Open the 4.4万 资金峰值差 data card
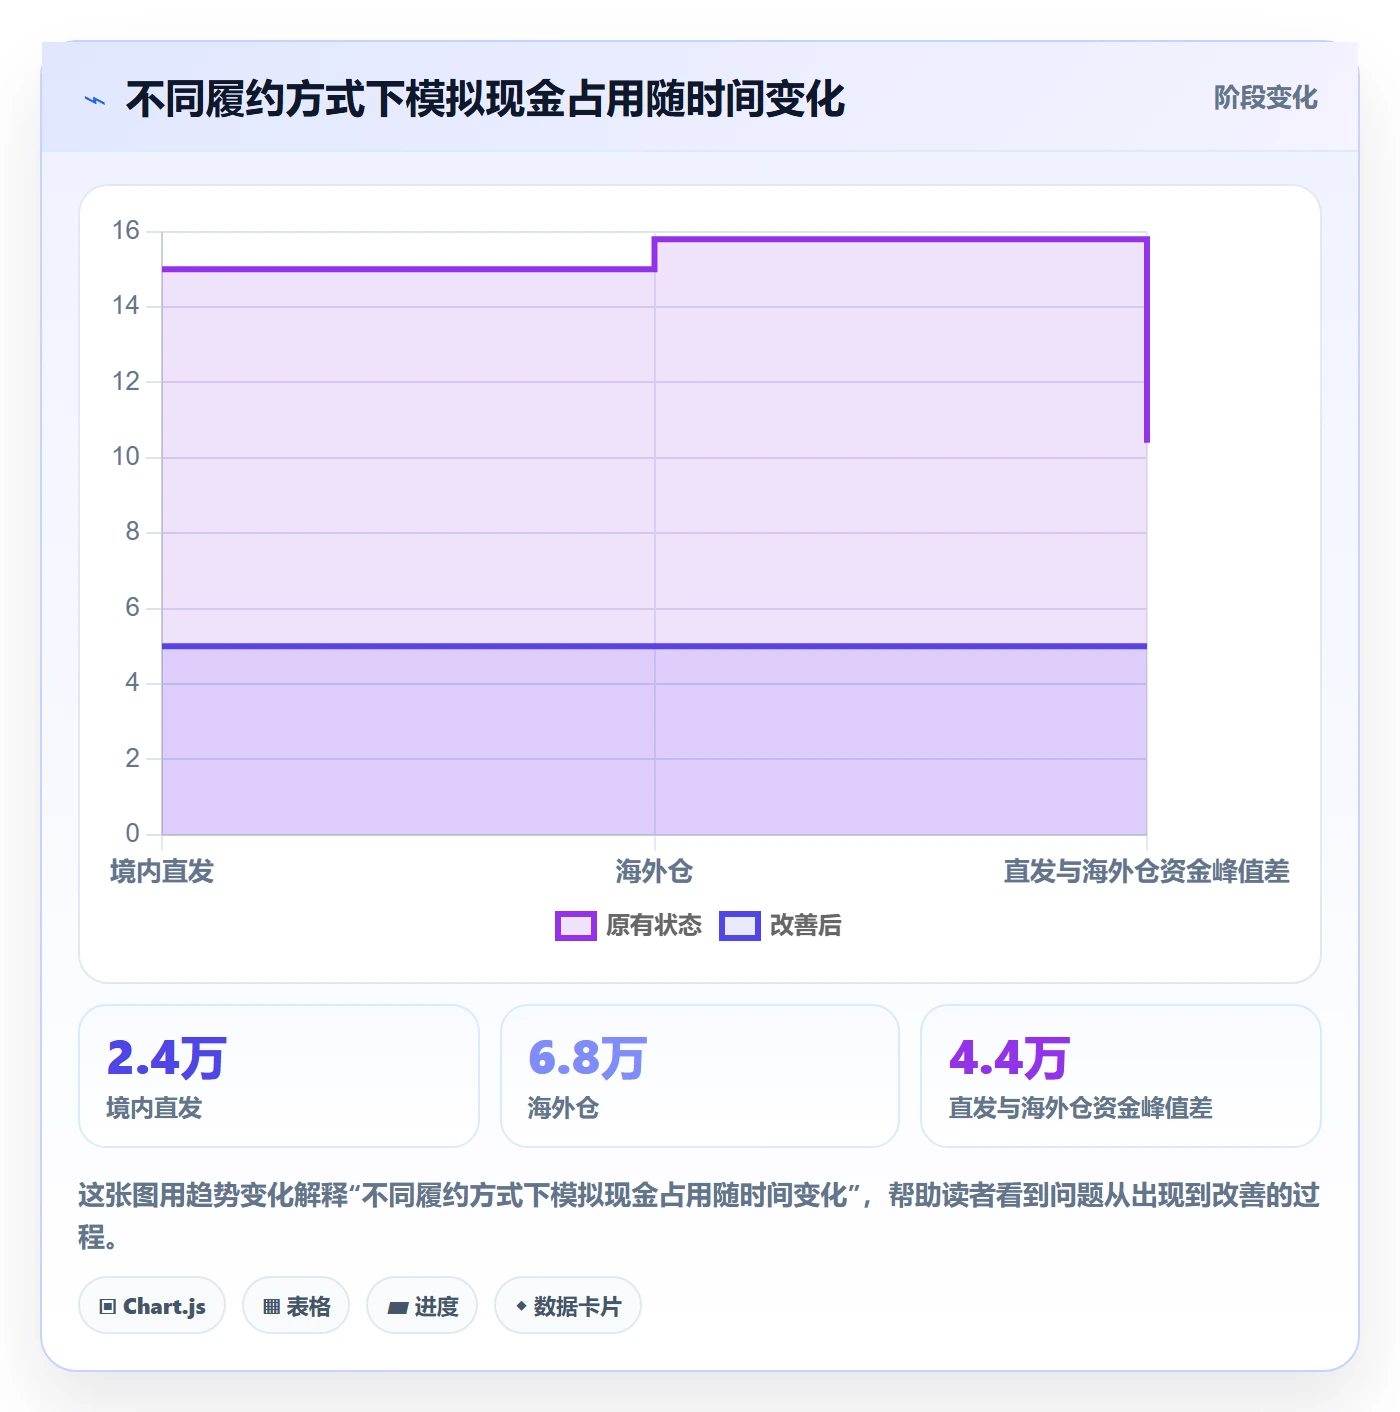Screen dimensions: 1400x1412 (1121, 1076)
